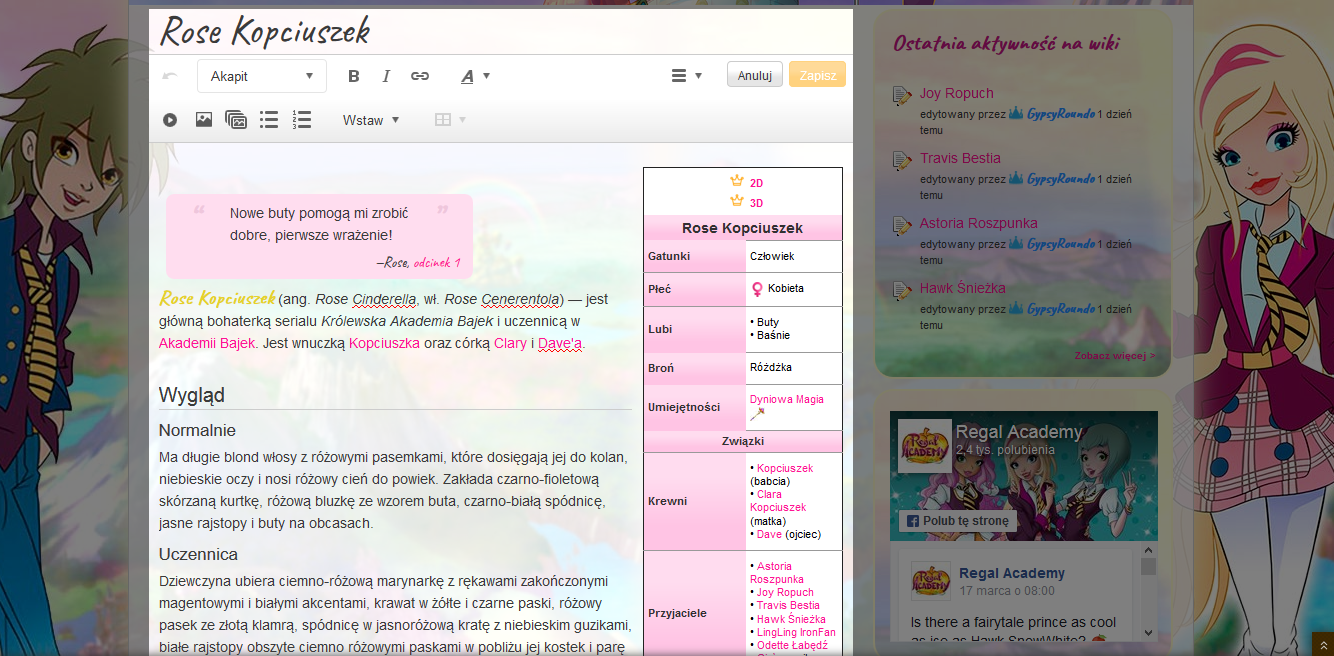Image resolution: width=1334 pixels, height=656 pixels.
Task: Insert a single image into the article
Action: pos(204,120)
